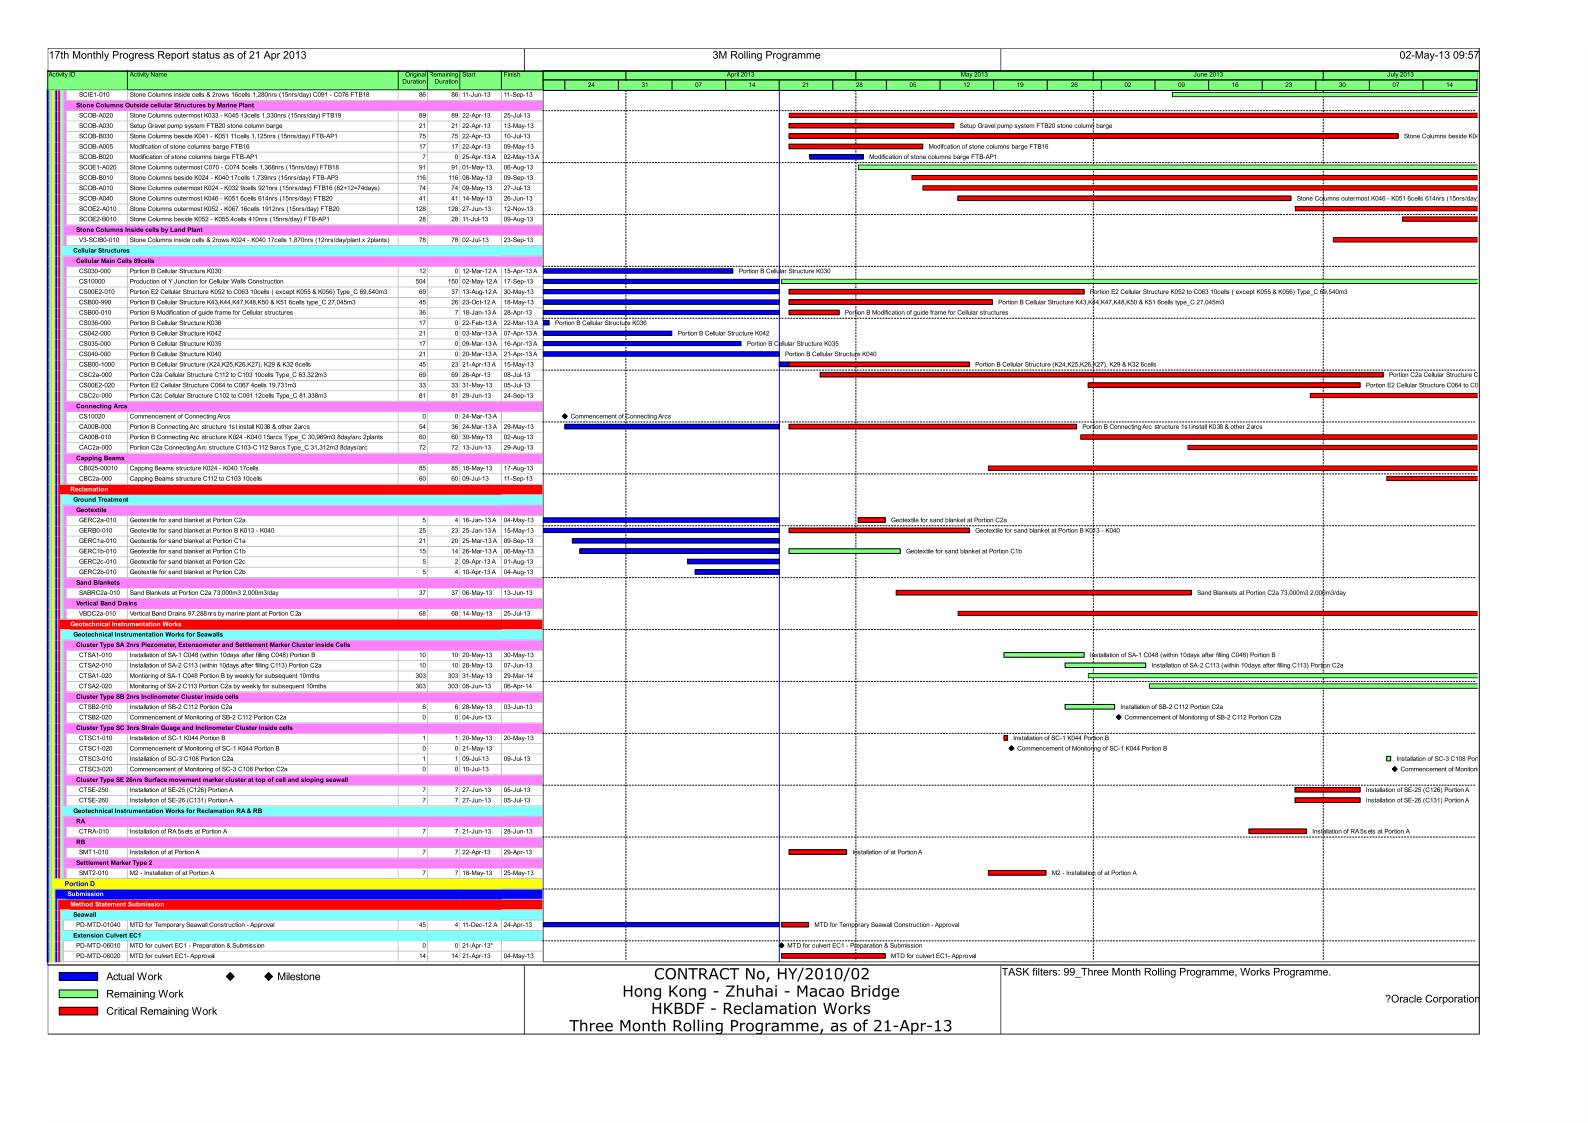Viewport: 1588px width, 1123px height.
Task: Select the Activity Name column header
Action: click(x=262, y=80)
